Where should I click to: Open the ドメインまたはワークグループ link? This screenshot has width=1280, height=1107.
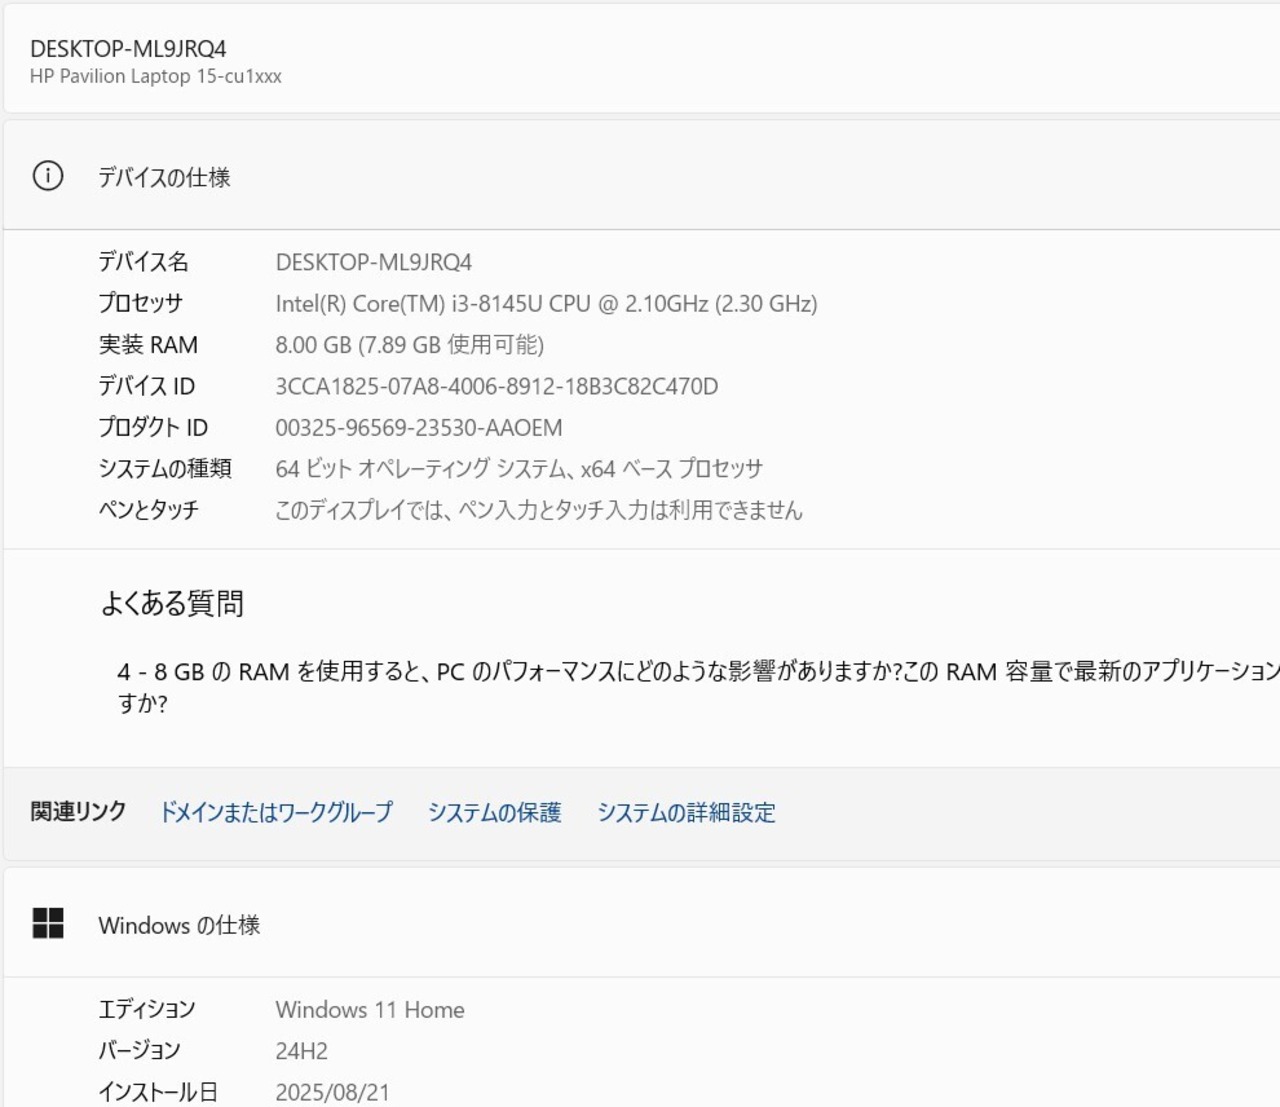point(276,812)
